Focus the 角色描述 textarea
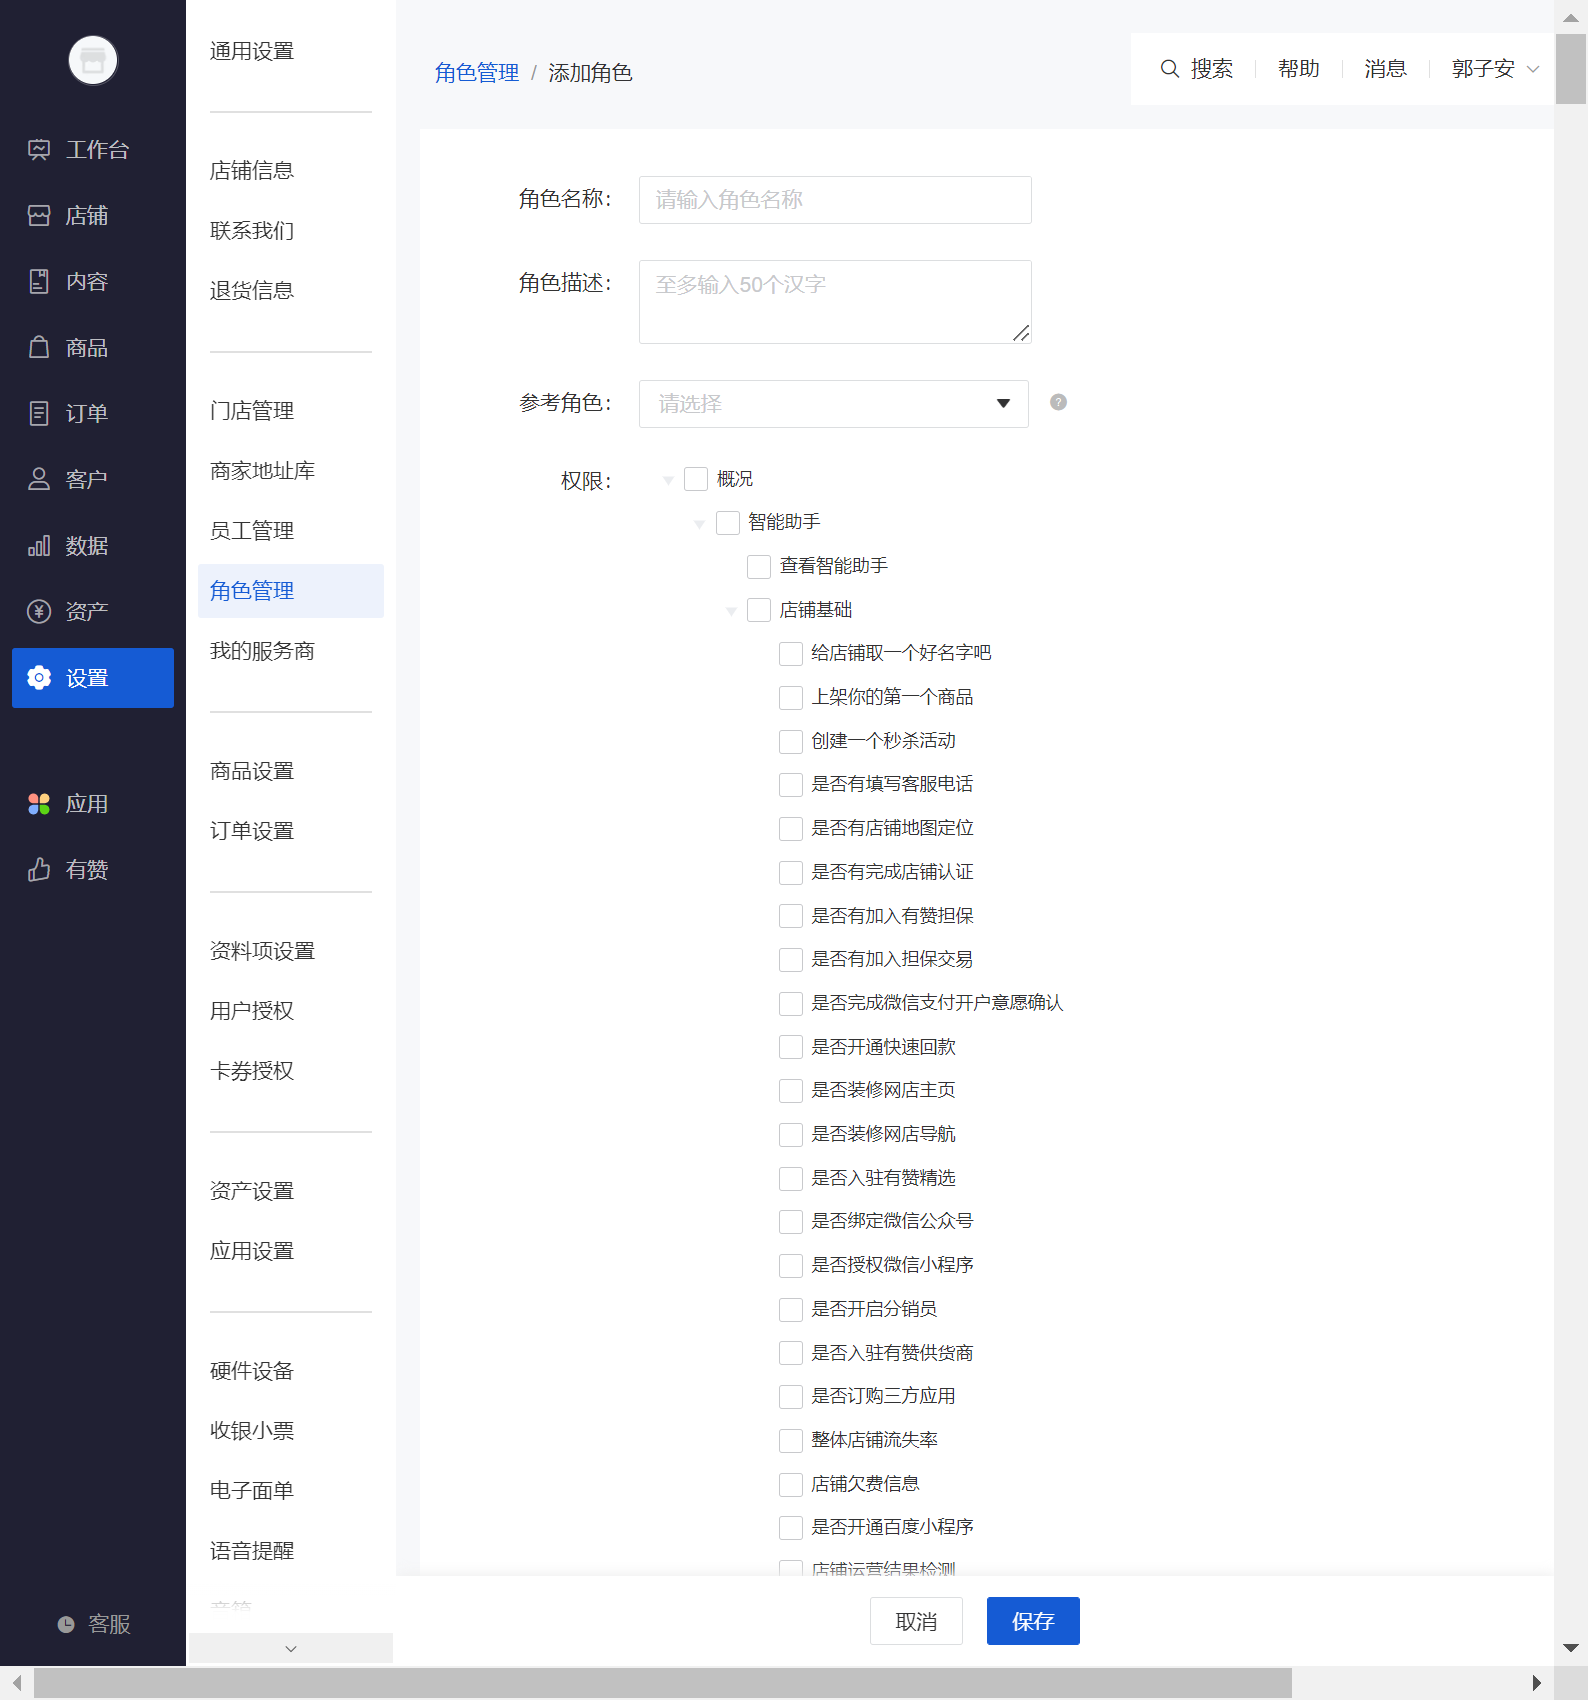 click(835, 302)
